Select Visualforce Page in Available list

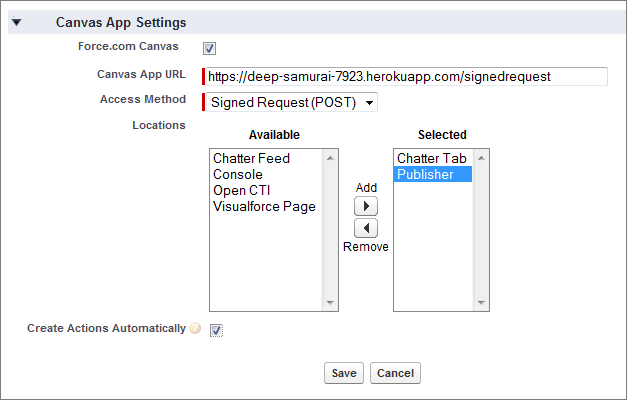click(x=266, y=206)
